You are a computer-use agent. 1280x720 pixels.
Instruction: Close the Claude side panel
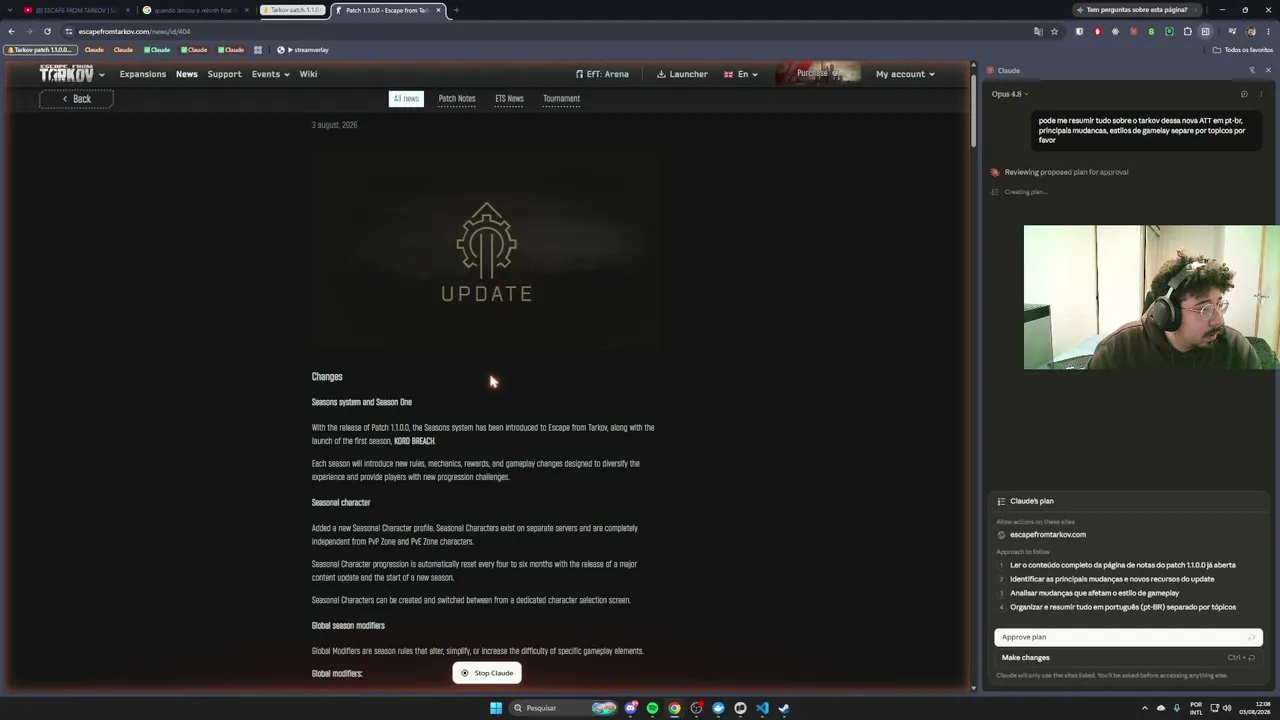(1268, 70)
